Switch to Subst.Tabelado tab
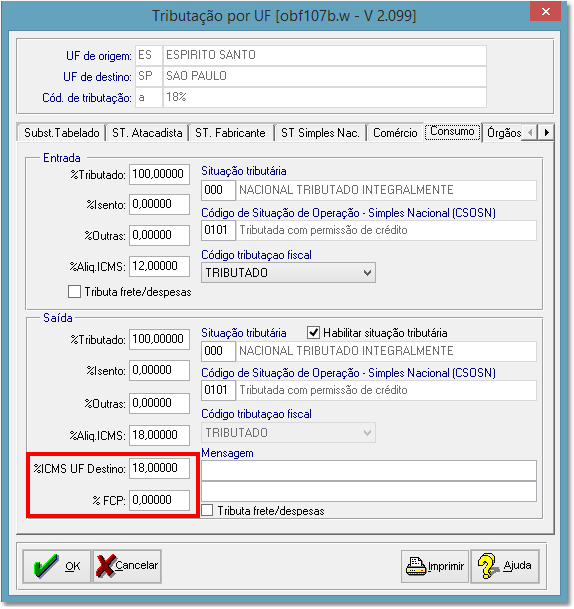The image size is (574, 609). click(61, 133)
